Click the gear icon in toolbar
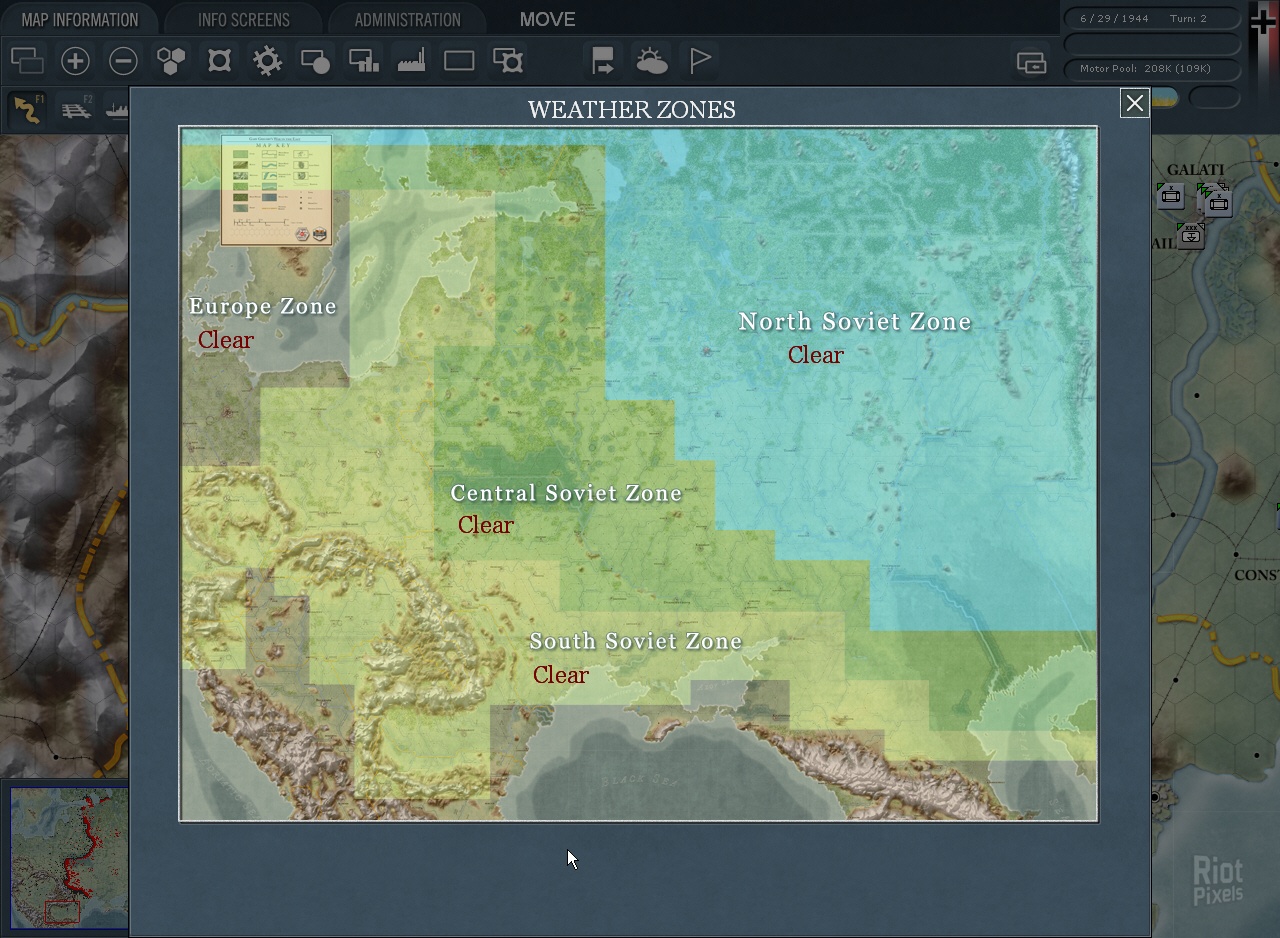The width and height of the screenshot is (1280, 938). [267, 61]
